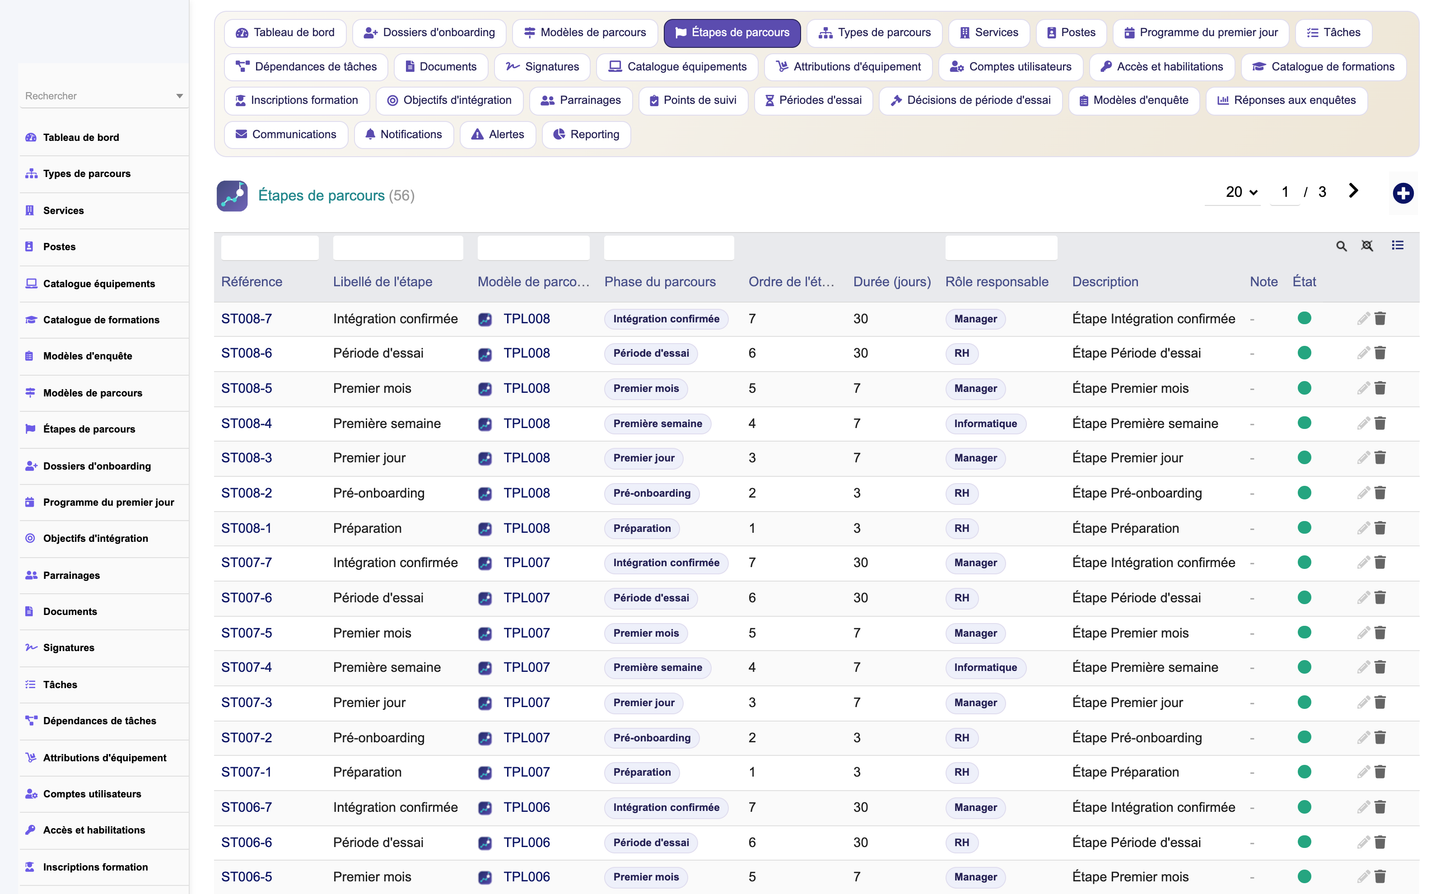Open the Réponses aux enquêtes tab
The width and height of the screenshot is (1445, 894).
point(1286,100)
